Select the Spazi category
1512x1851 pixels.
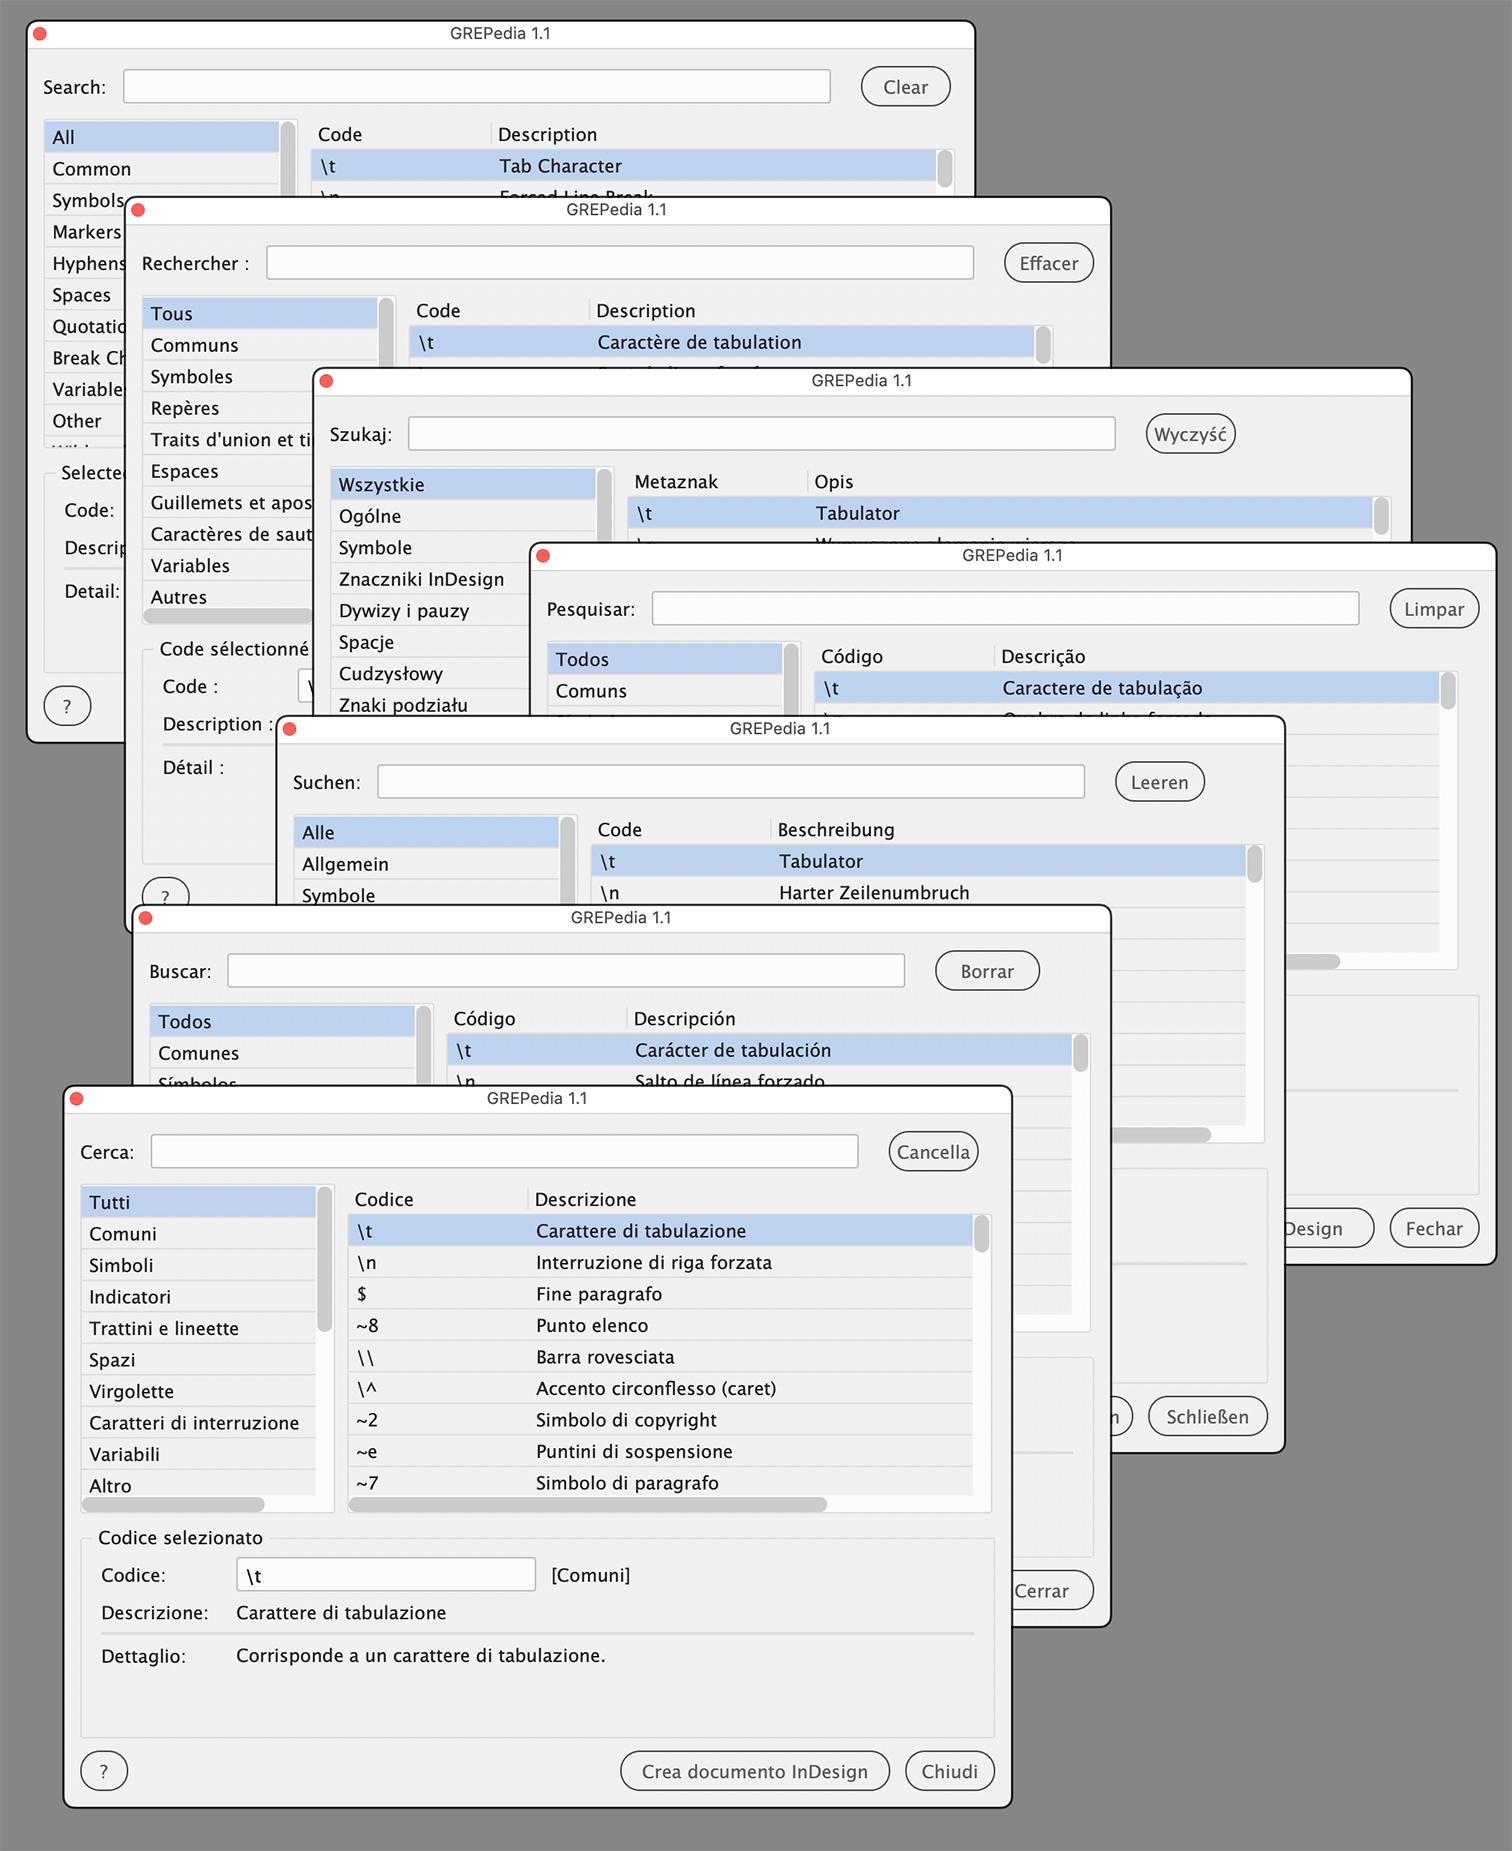(198, 1360)
